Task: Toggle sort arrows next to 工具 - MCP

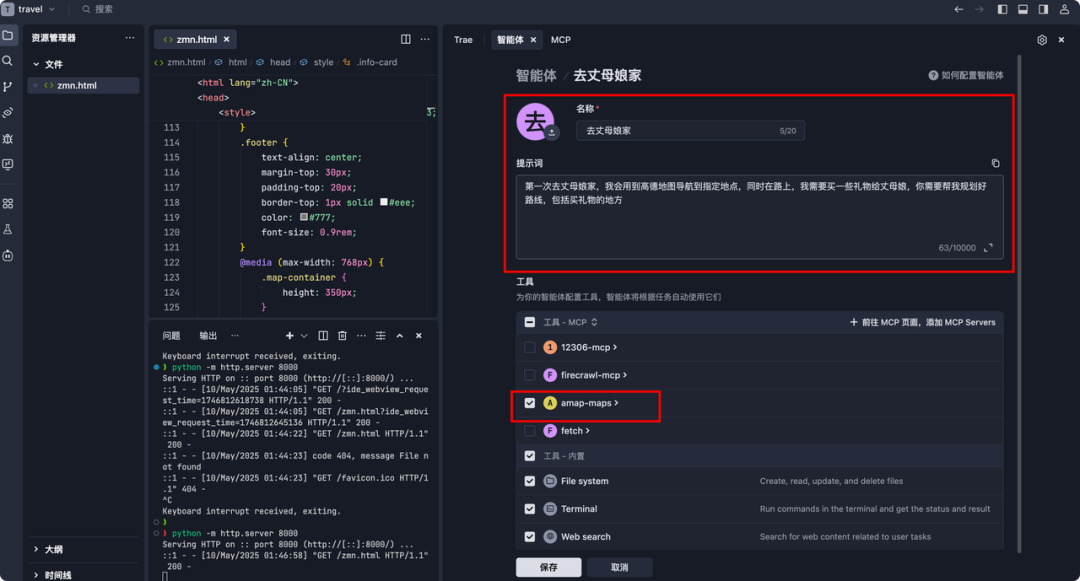Action: [594, 322]
